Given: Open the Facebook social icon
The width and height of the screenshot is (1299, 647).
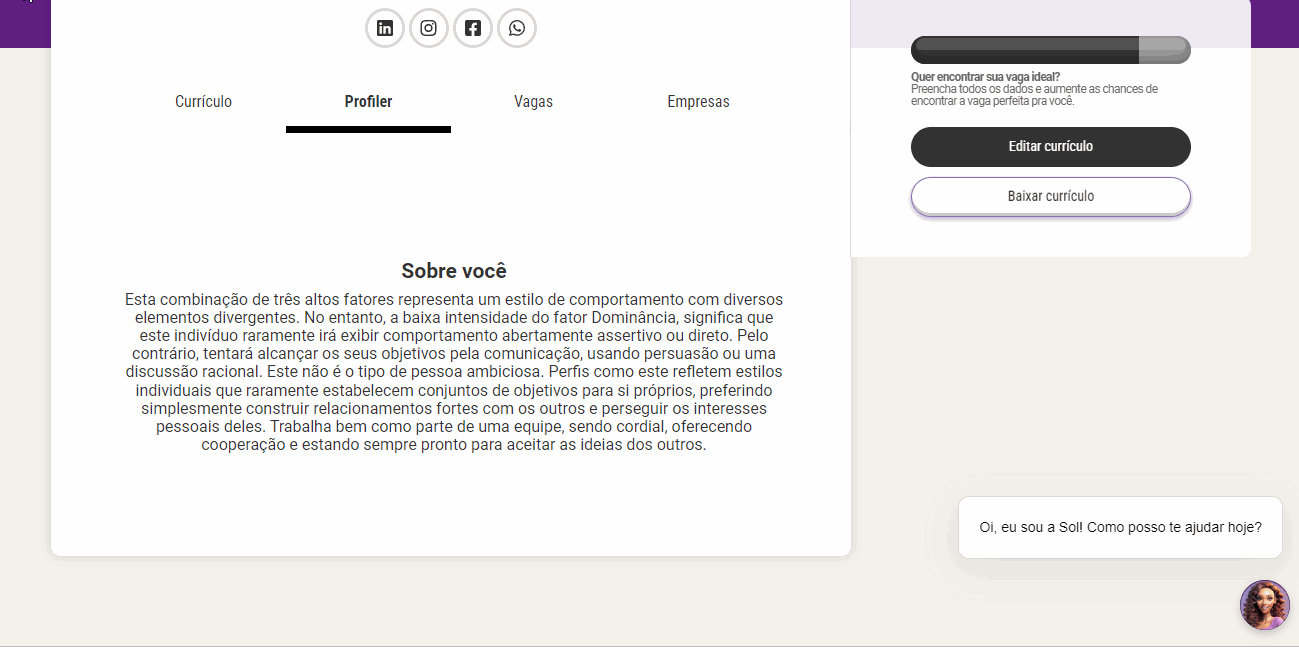Looking at the screenshot, I should click(x=473, y=28).
